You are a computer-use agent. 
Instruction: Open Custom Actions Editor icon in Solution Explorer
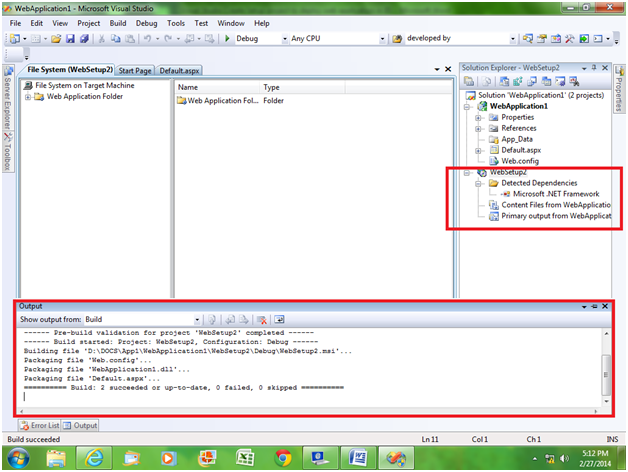tap(560, 82)
